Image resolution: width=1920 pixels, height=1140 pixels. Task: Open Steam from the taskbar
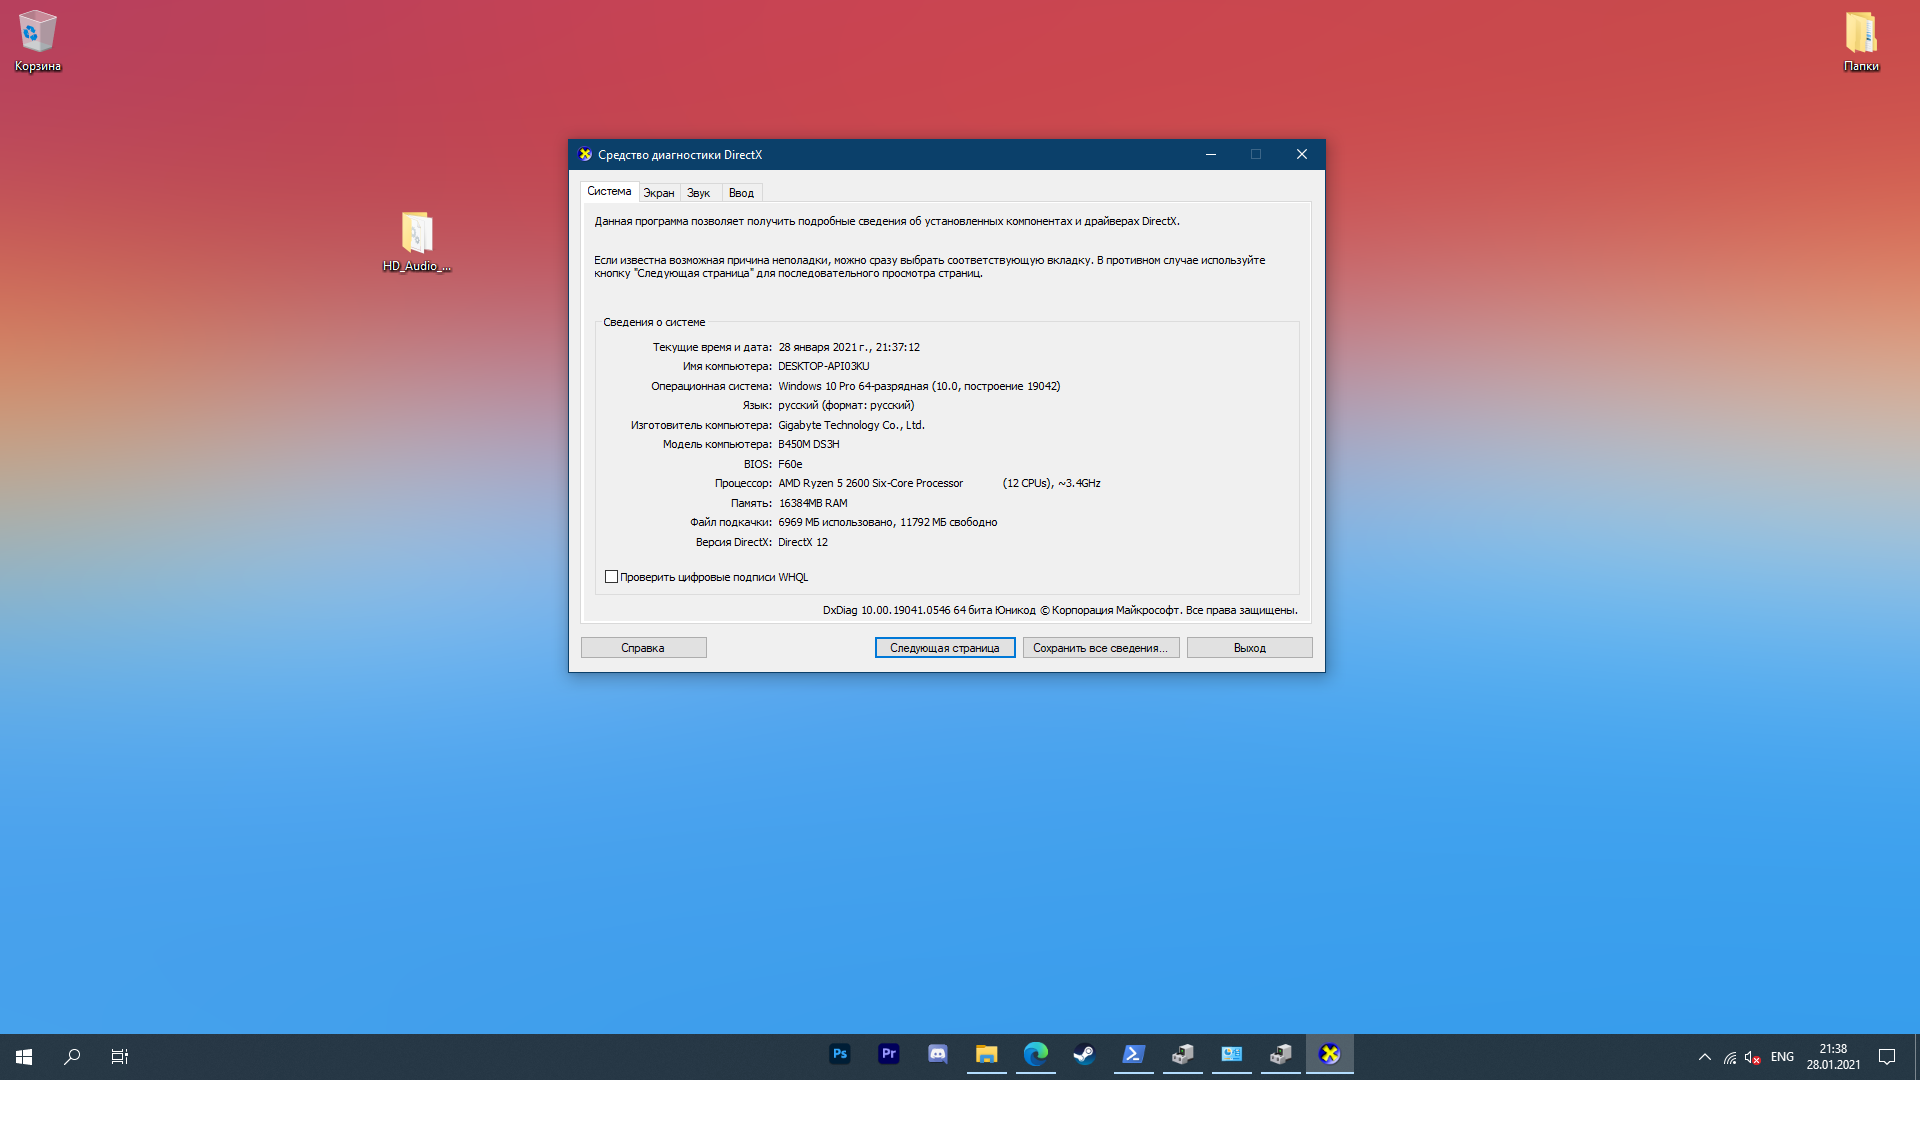1085,1054
